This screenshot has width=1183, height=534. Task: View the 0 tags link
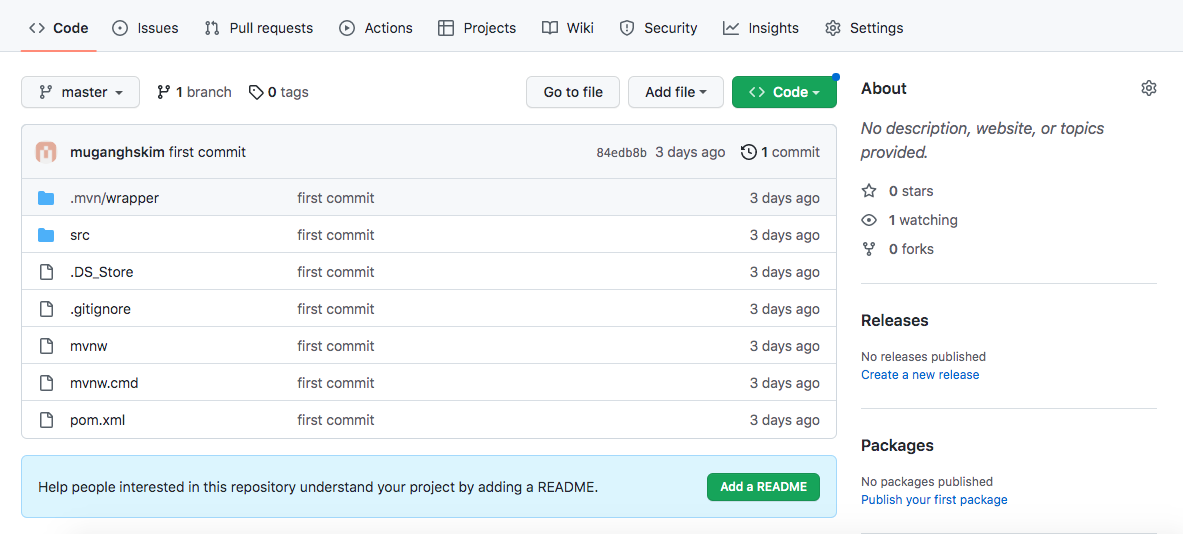point(278,92)
